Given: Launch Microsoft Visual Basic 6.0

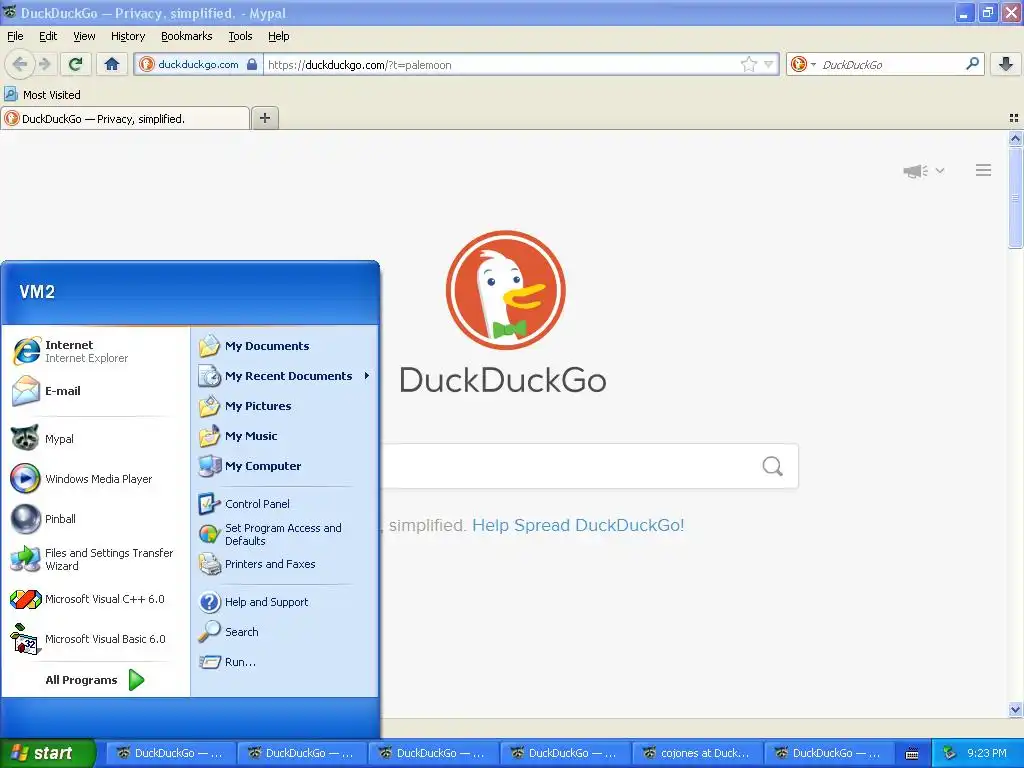Looking at the screenshot, I should (93, 639).
